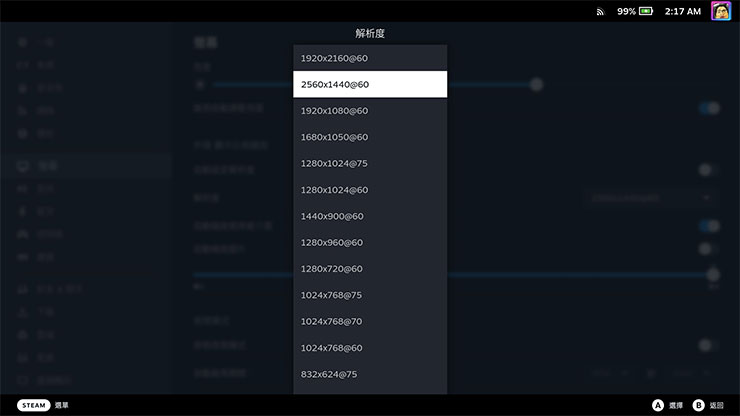740x416 pixels.
Task: Select 1024x768@75 resolution
Action: pos(370,295)
